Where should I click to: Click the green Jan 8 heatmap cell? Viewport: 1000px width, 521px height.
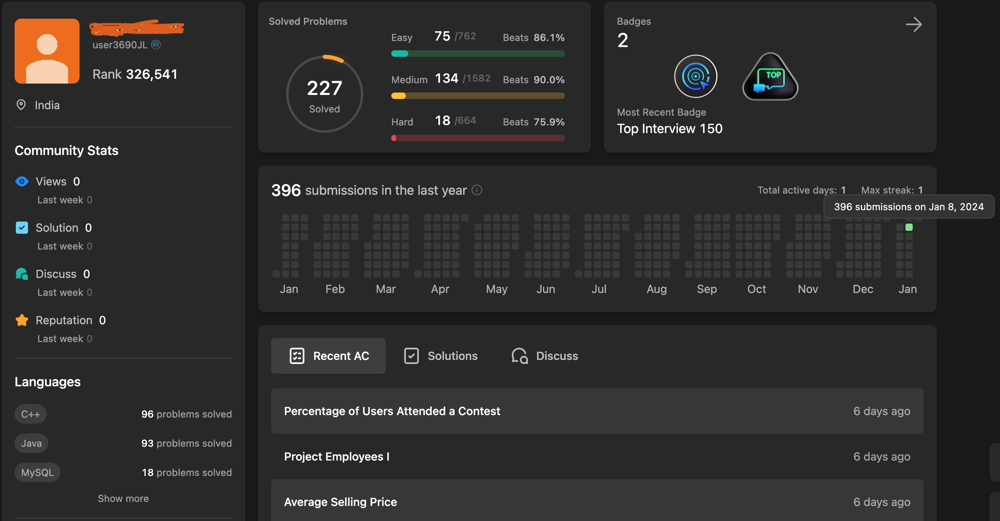[x=909, y=228]
